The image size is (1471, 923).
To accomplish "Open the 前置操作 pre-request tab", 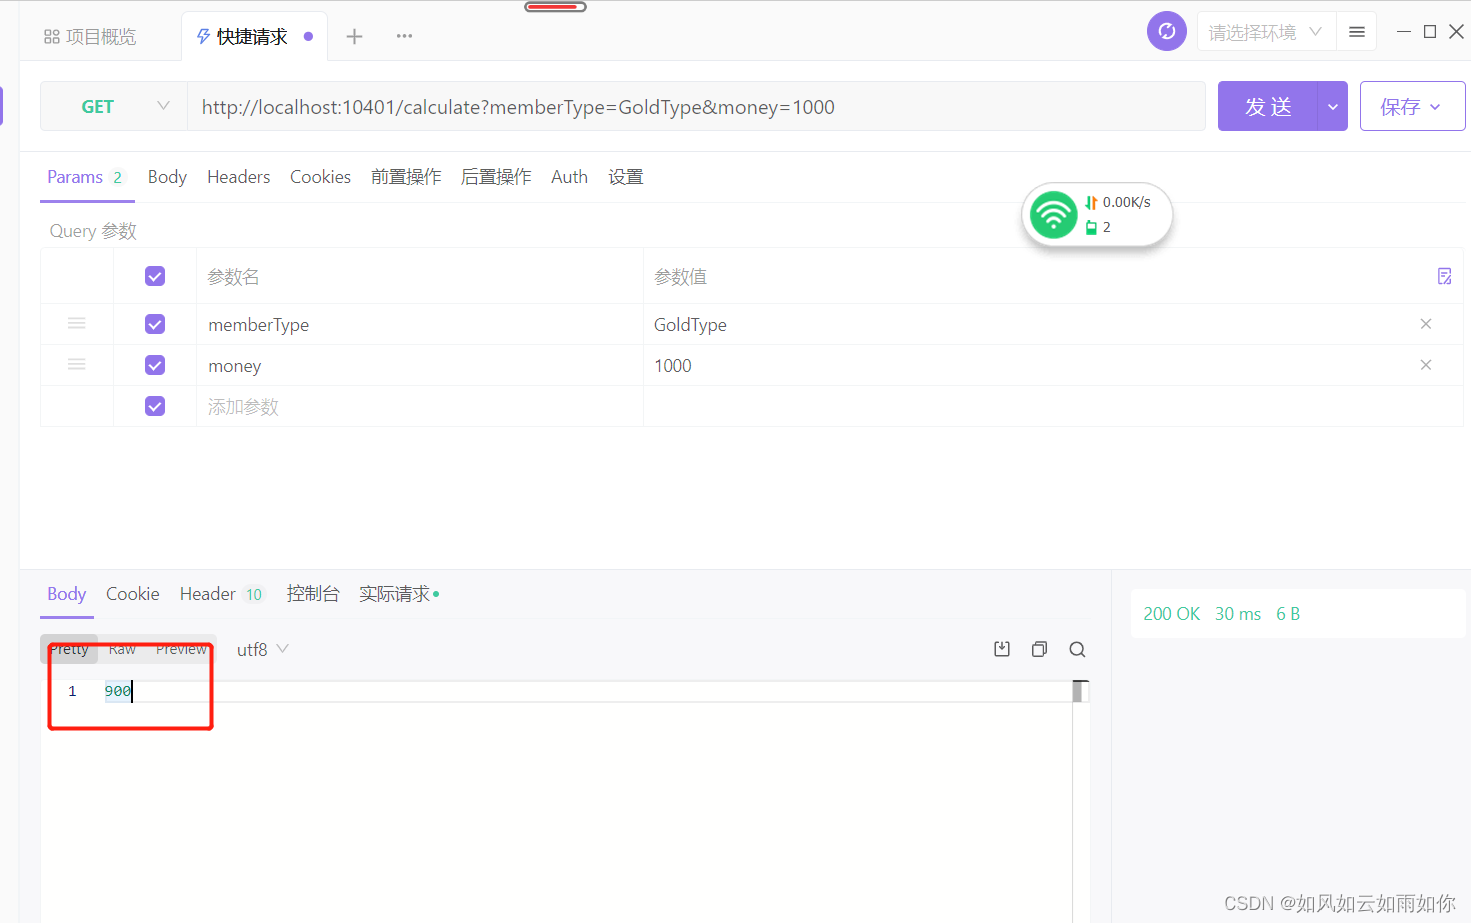I will [x=406, y=177].
